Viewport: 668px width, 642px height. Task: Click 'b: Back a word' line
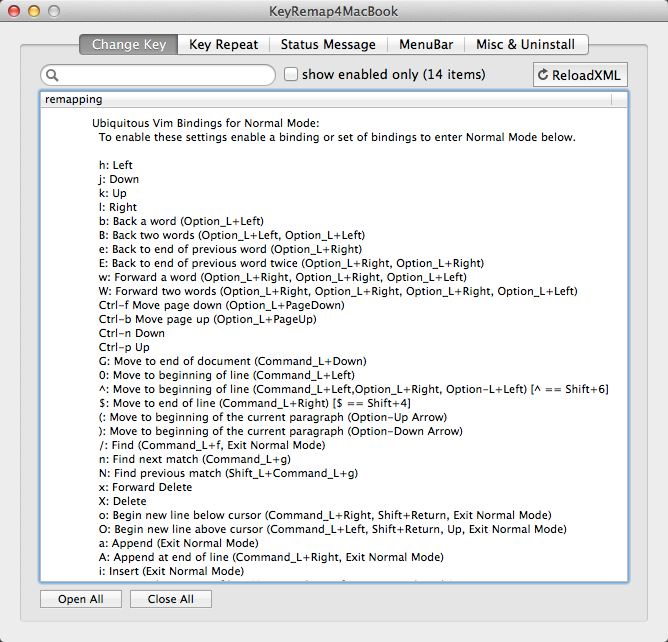[x=181, y=221]
